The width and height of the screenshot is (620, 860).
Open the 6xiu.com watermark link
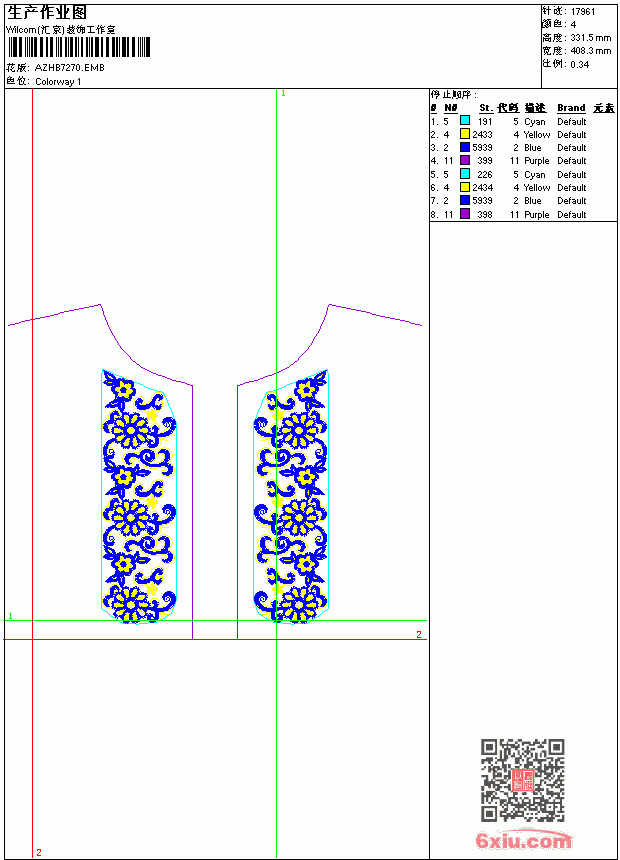click(x=523, y=839)
